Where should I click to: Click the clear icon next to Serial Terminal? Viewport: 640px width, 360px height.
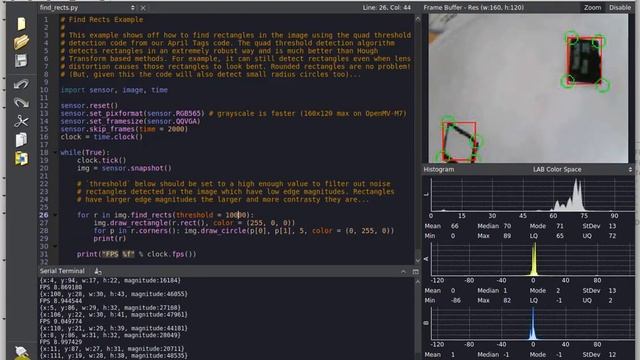click(98, 271)
